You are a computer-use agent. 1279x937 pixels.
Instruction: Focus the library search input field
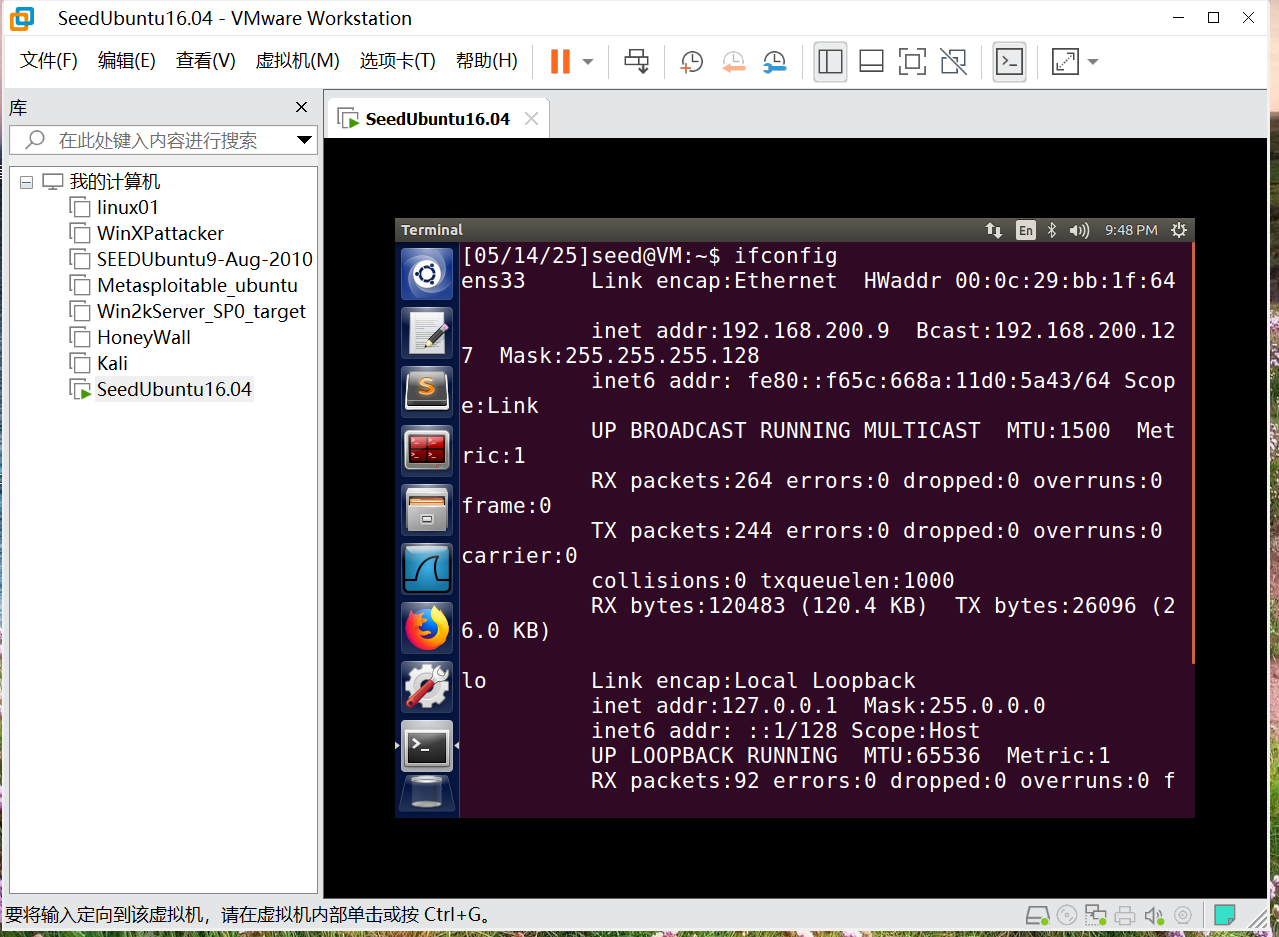coord(154,140)
